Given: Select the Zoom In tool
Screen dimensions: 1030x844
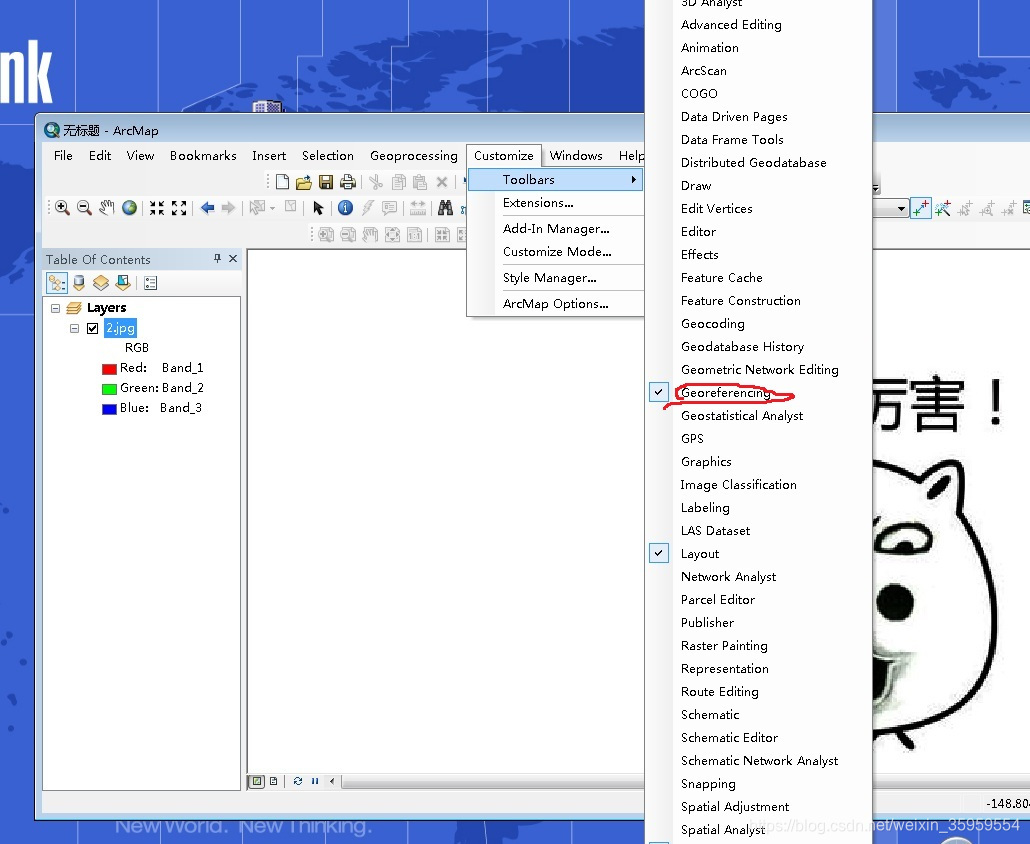Looking at the screenshot, I should point(62,208).
